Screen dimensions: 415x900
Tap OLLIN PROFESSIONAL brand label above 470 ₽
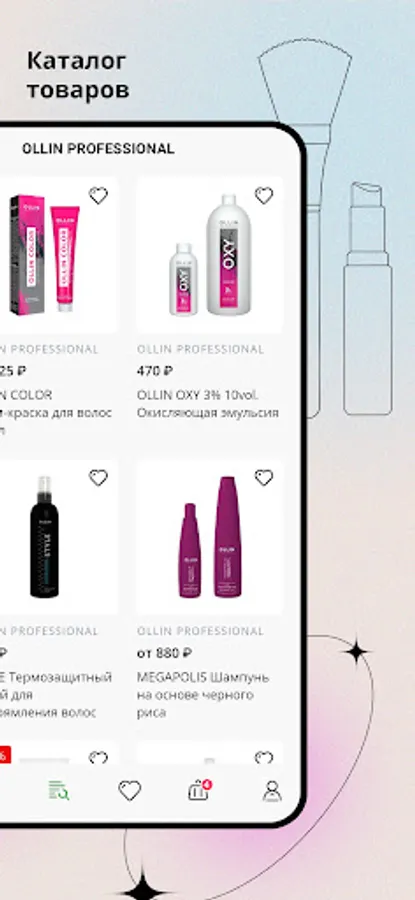point(200,349)
